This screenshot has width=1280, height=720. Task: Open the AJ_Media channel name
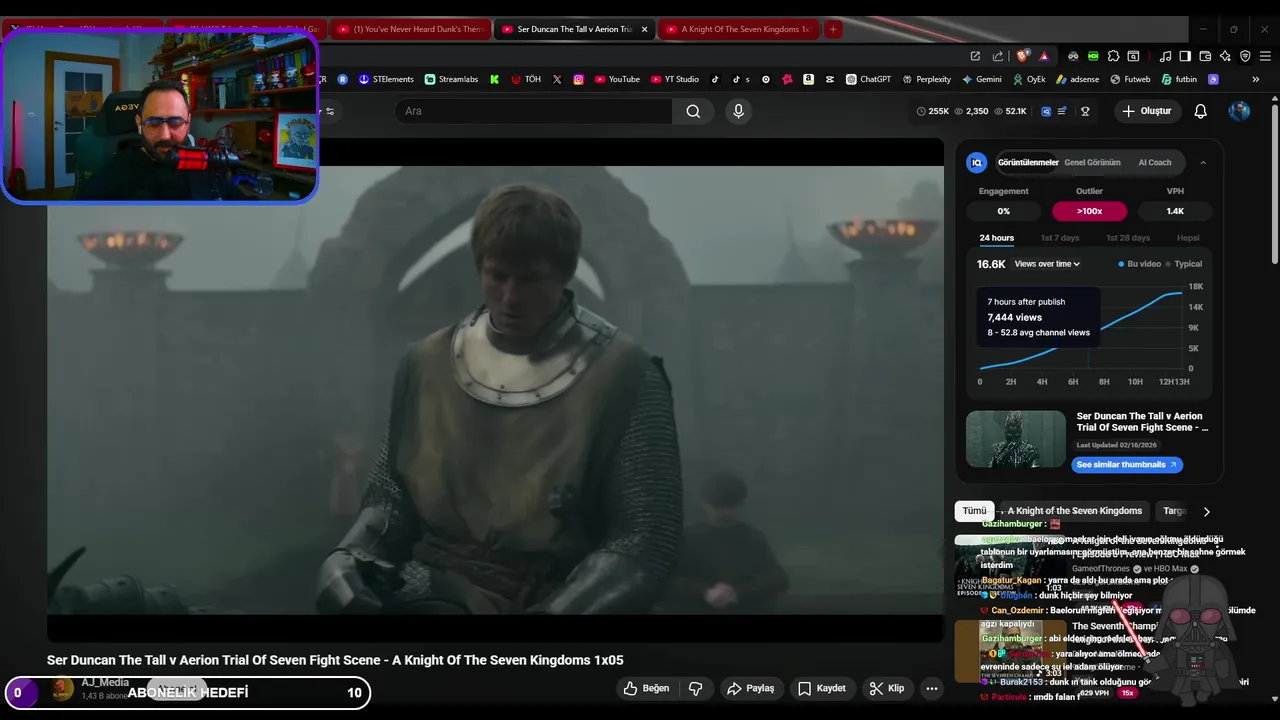(105, 682)
